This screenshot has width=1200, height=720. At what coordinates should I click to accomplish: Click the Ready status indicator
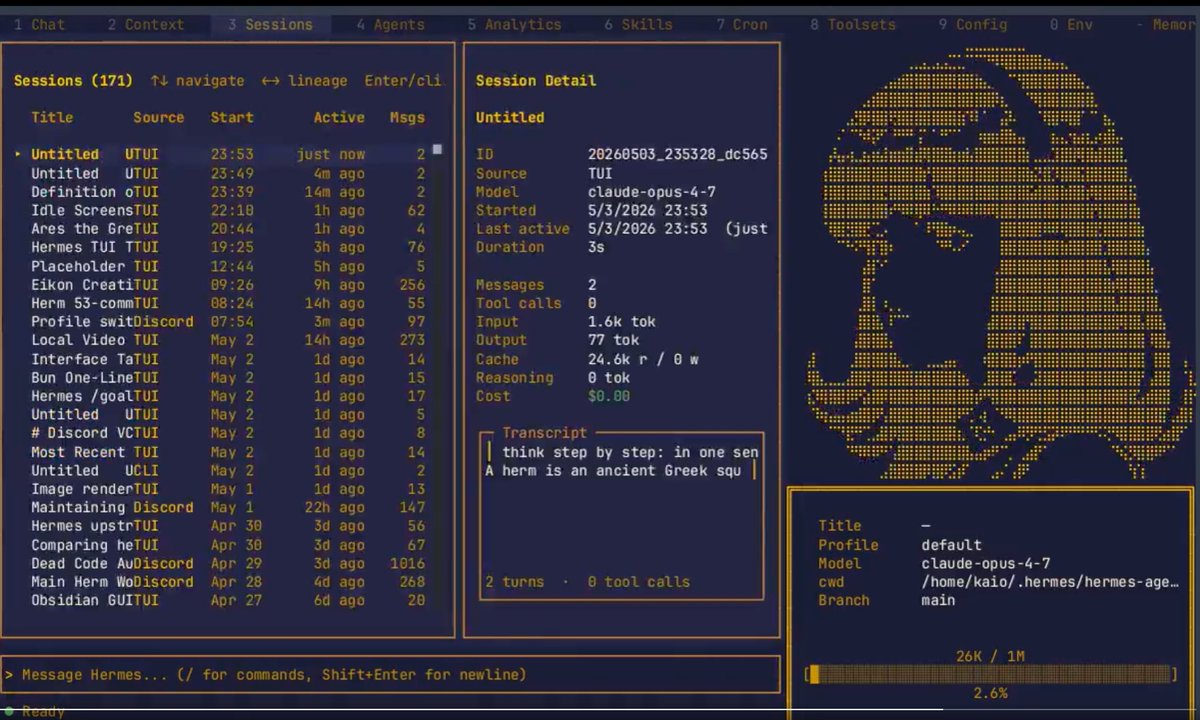tap(34, 712)
